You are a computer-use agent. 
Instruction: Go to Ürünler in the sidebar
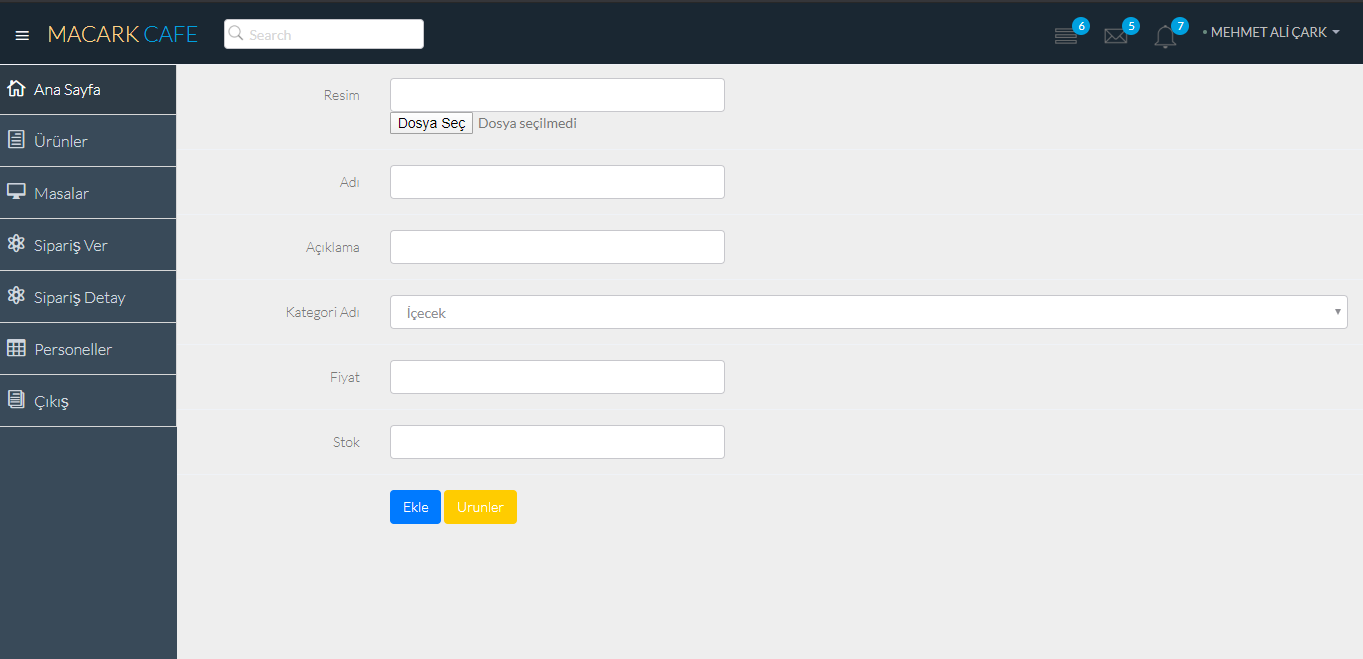pyautogui.click(x=88, y=141)
